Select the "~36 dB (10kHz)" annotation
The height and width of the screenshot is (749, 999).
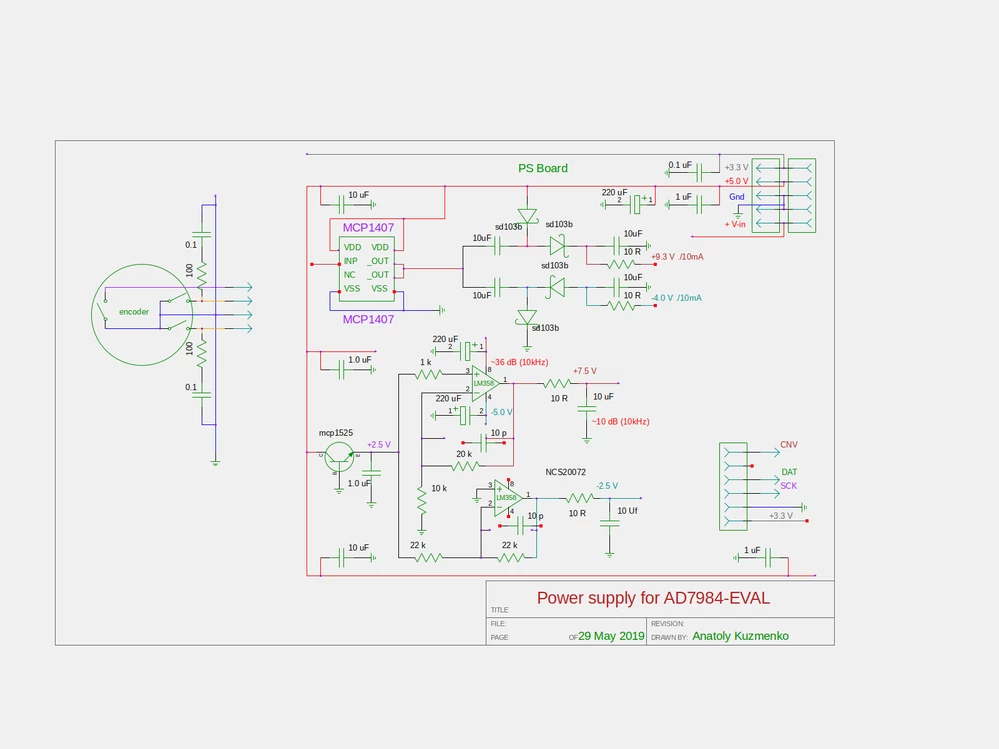[519, 362]
